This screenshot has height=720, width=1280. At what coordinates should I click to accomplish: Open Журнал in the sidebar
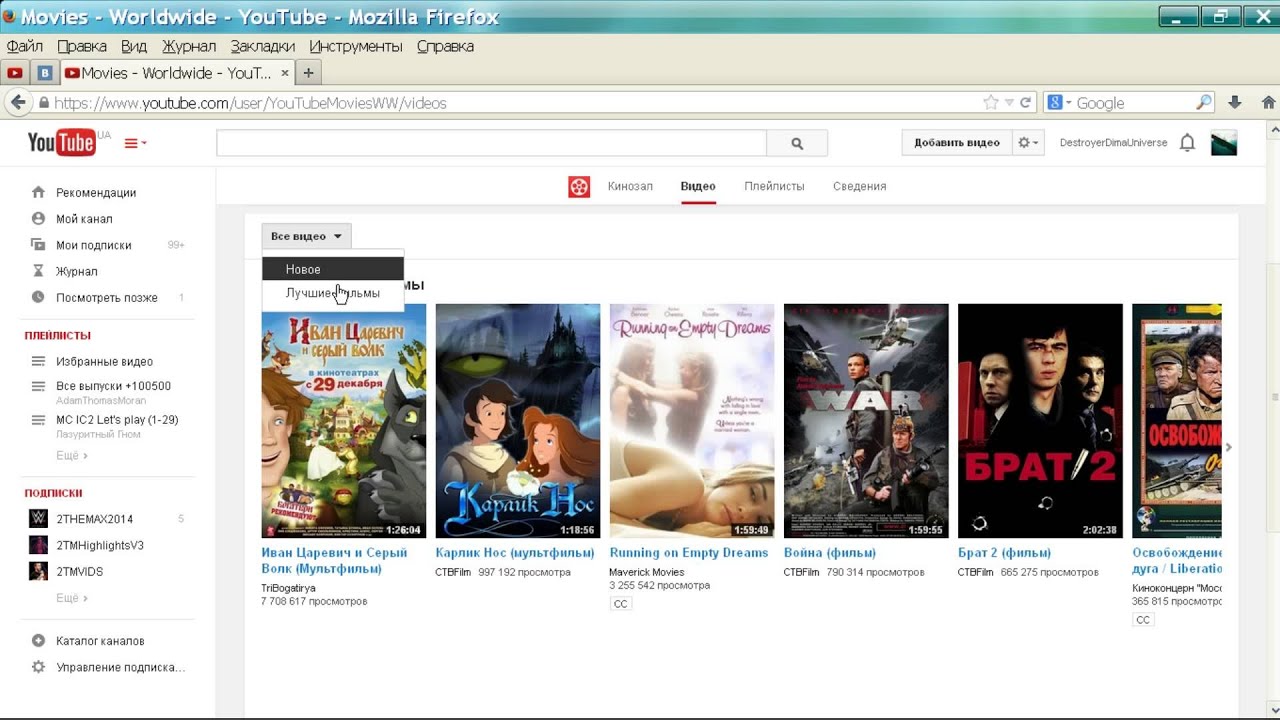76,271
